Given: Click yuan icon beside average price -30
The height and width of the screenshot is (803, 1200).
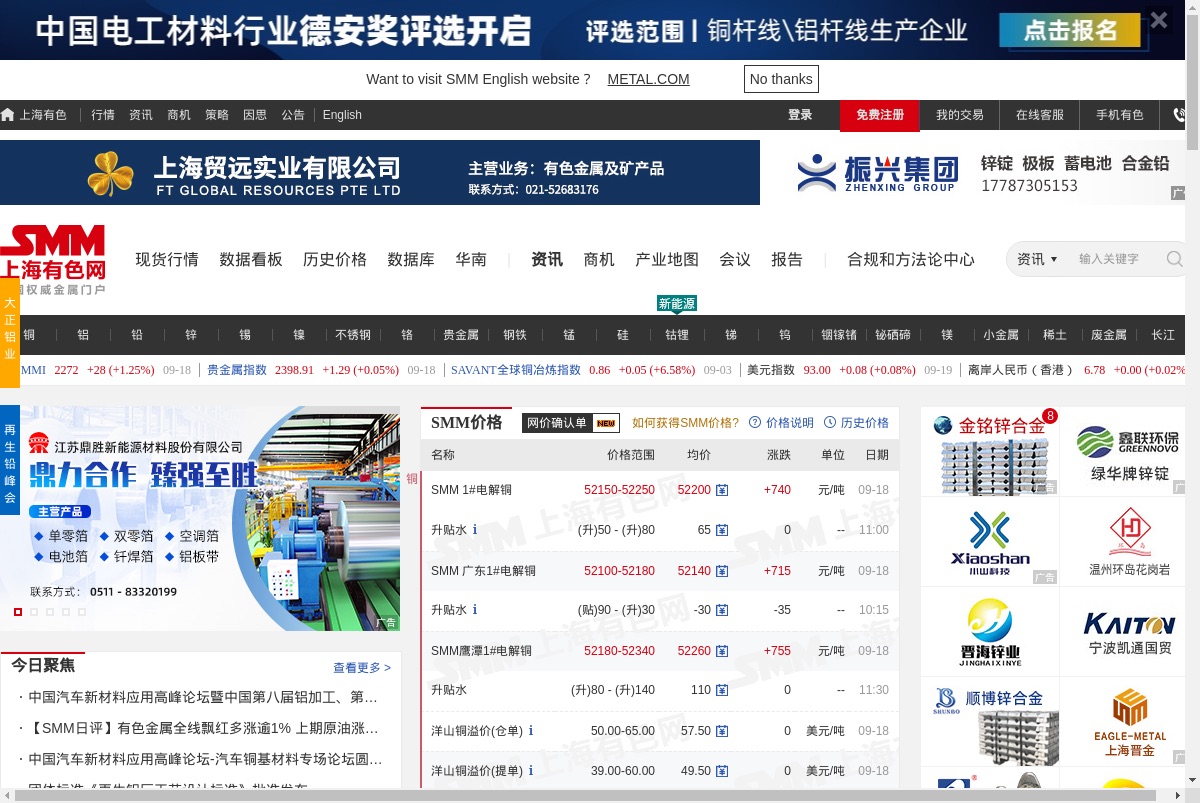Looking at the screenshot, I should click(722, 611).
